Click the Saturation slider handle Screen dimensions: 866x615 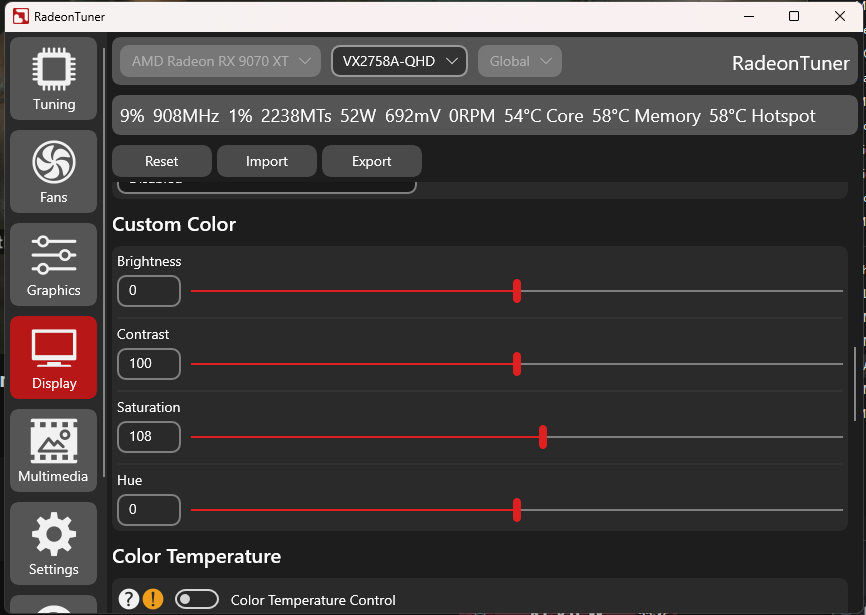pyautogui.click(x=543, y=437)
